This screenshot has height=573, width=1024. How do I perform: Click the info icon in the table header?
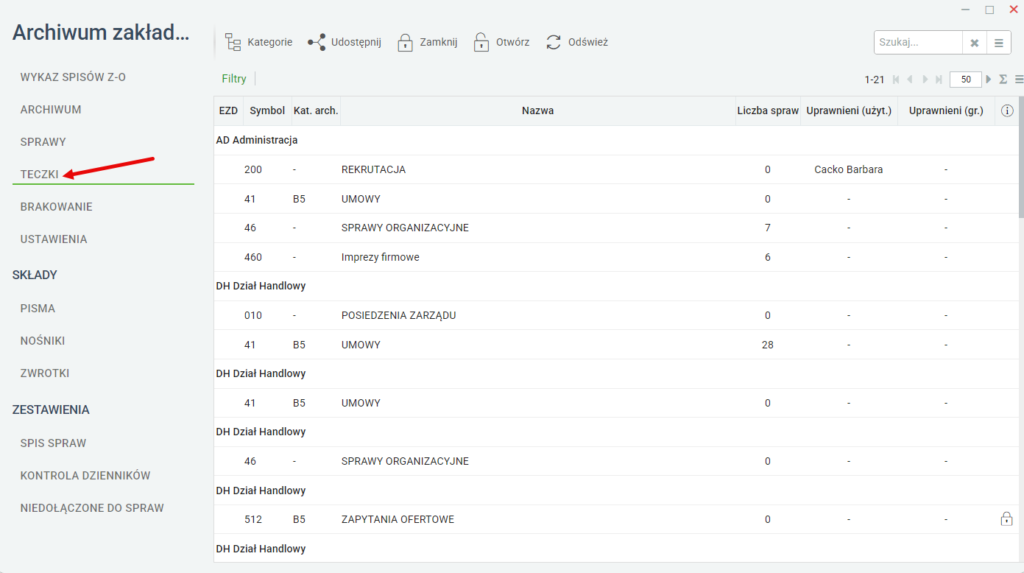(x=1007, y=110)
